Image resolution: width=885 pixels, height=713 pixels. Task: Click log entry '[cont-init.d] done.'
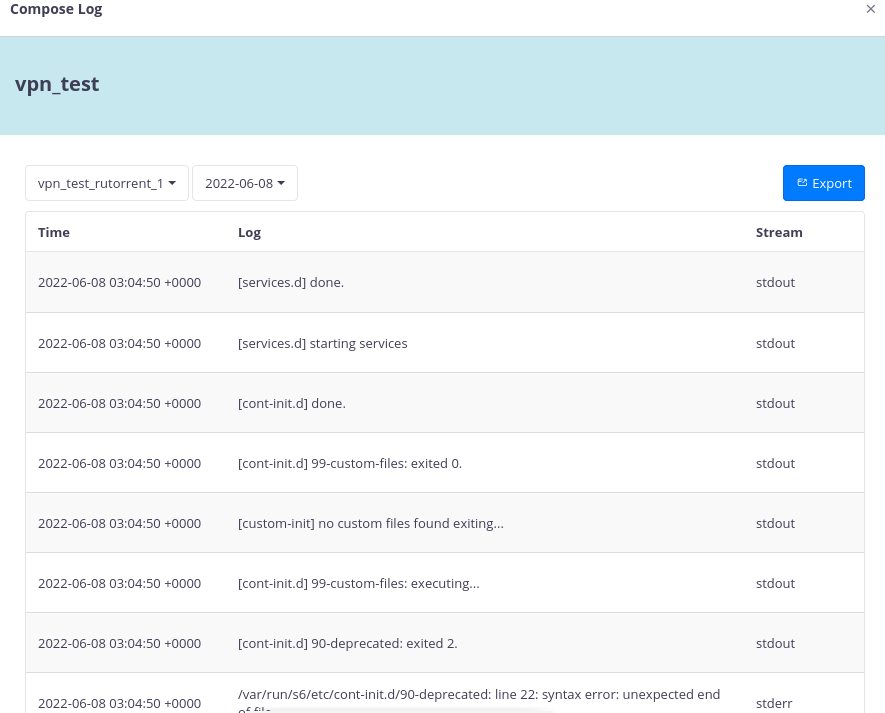(292, 403)
